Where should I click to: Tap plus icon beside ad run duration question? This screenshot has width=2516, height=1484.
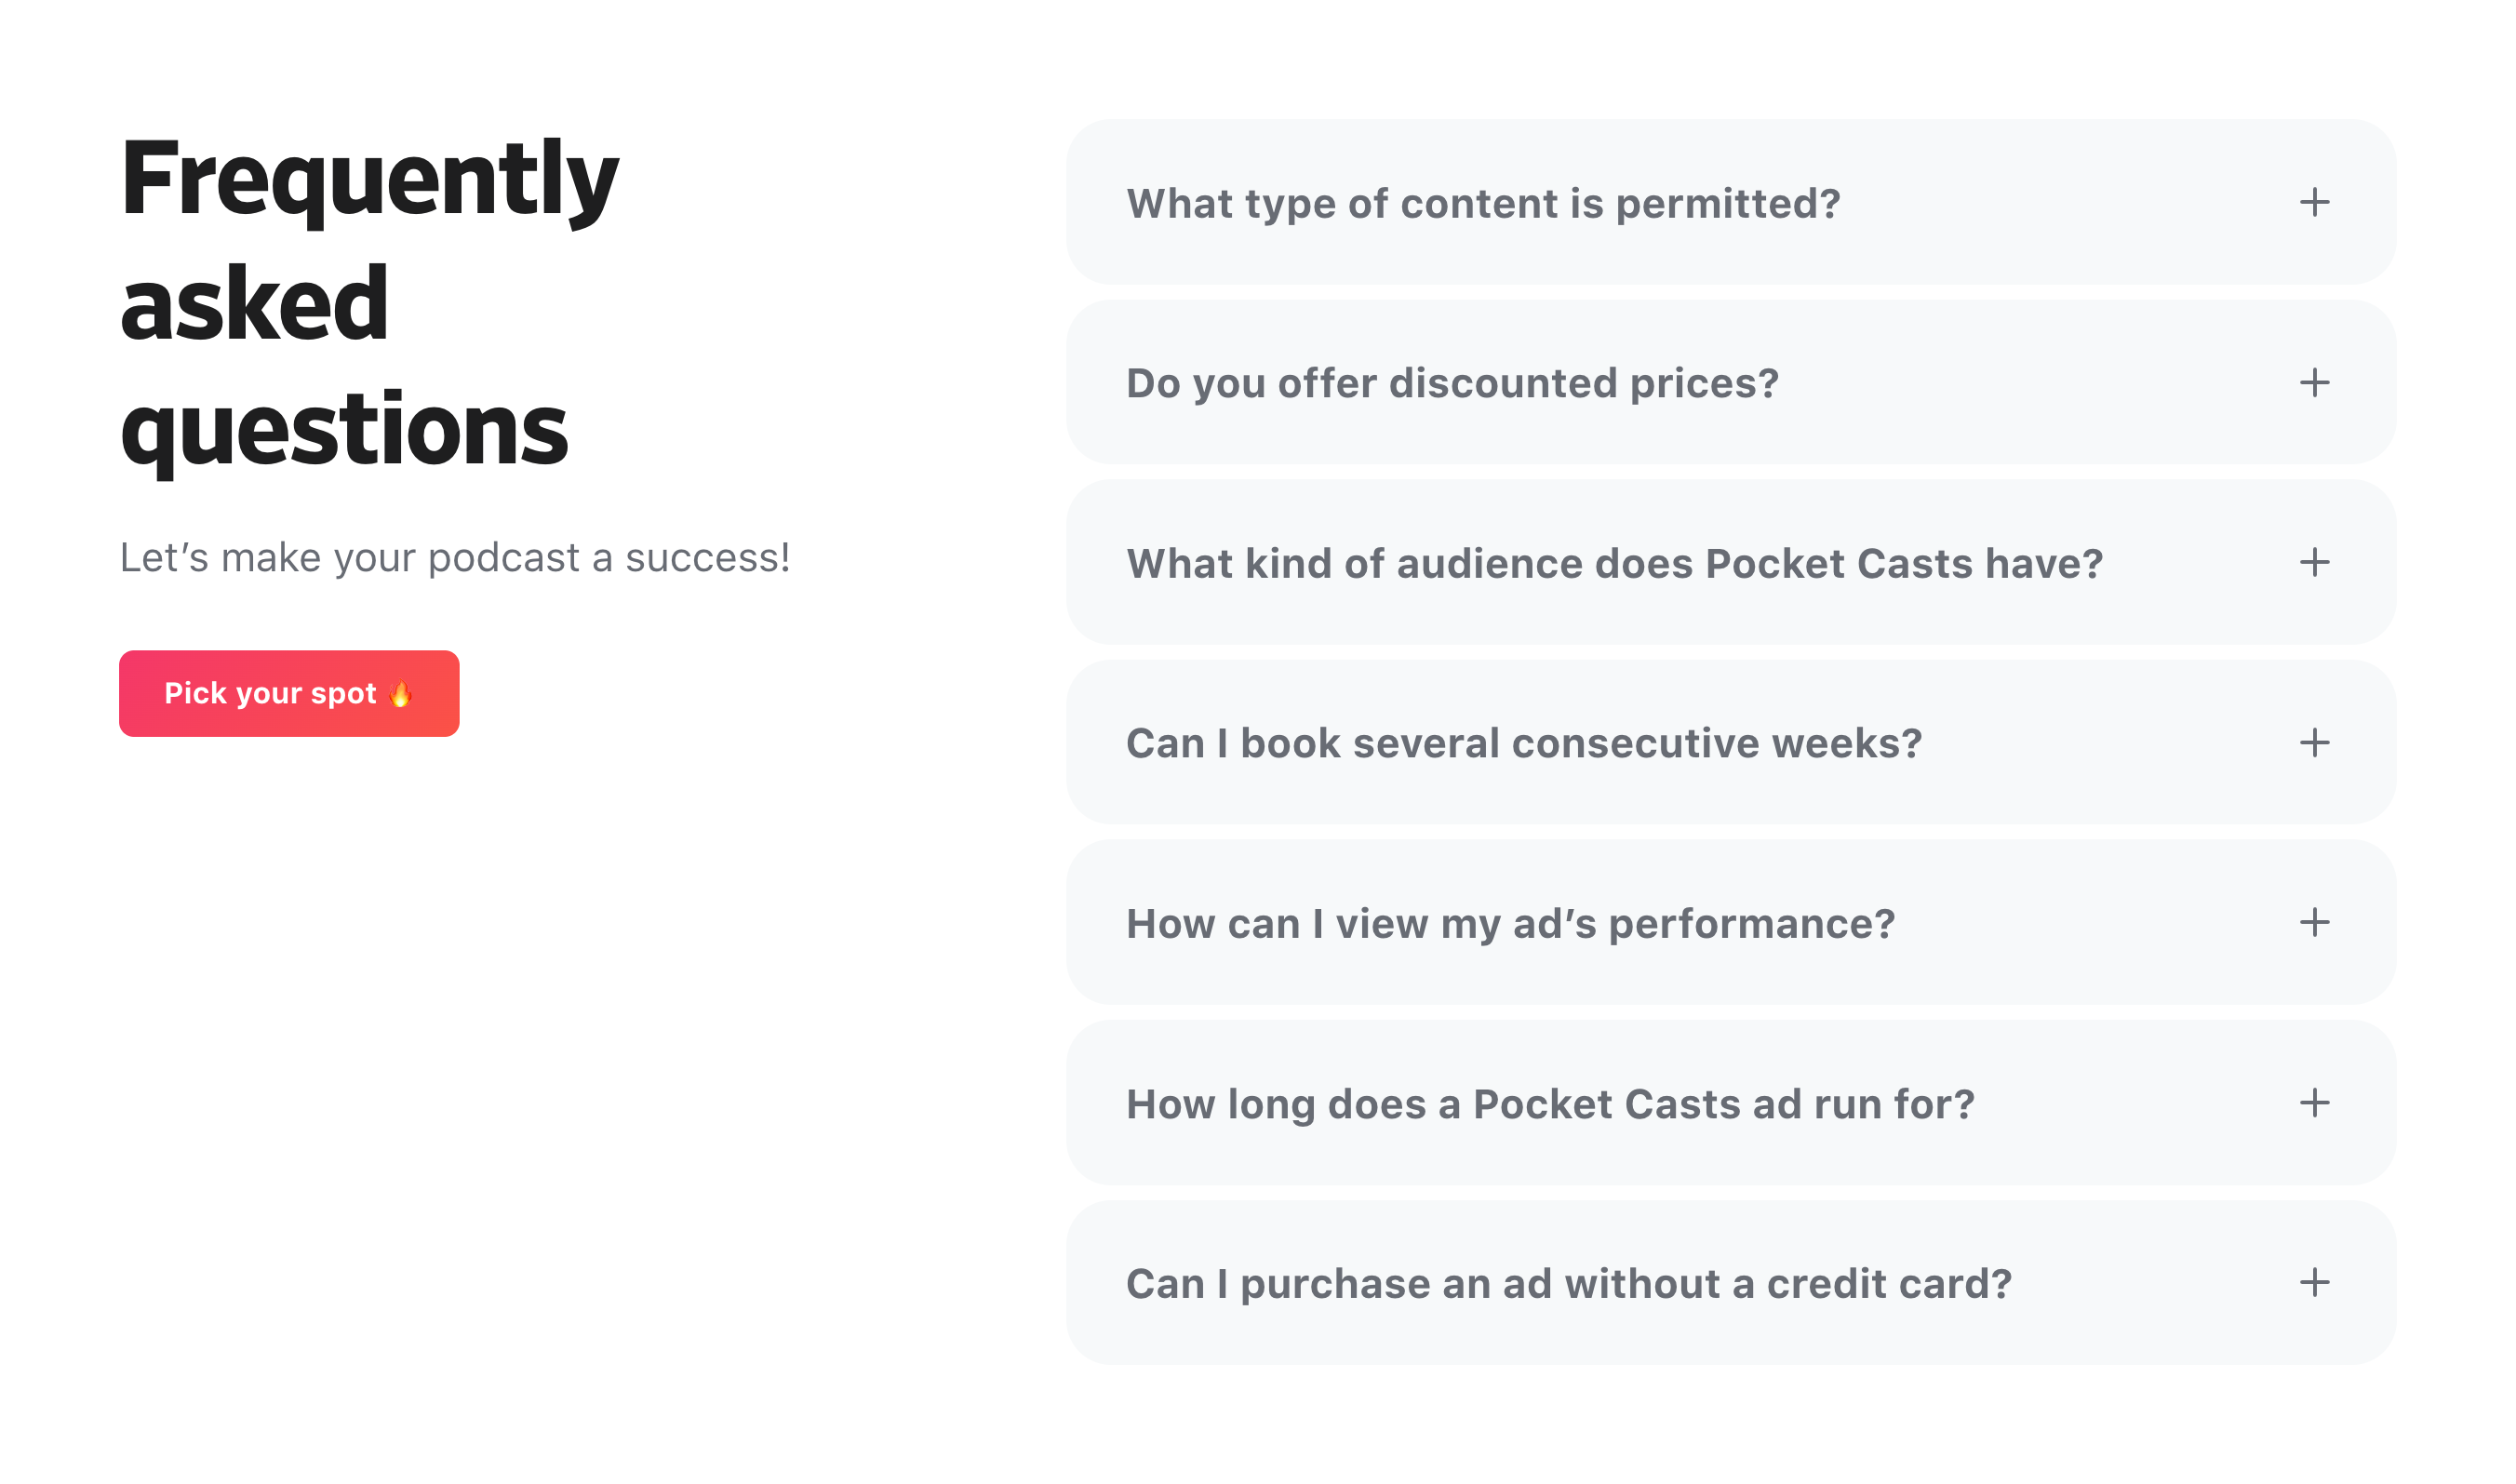click(x=2313, y=1102)
